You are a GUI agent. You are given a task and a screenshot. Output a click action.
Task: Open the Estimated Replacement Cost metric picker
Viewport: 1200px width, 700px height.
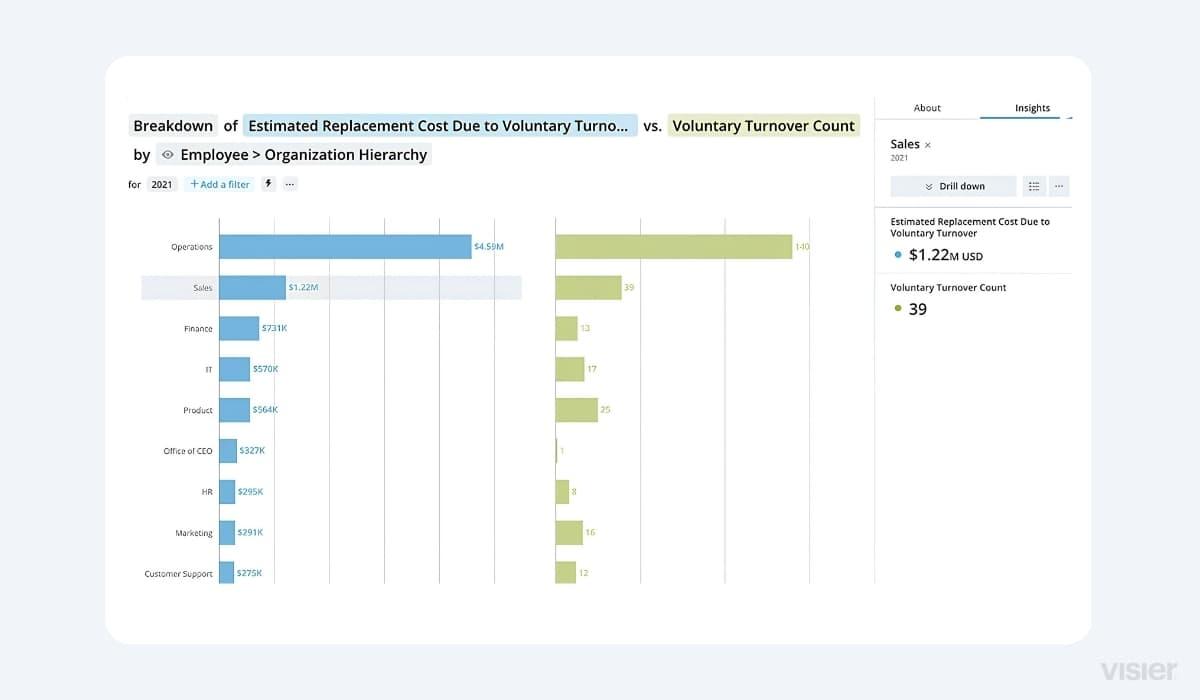point(440,126)
